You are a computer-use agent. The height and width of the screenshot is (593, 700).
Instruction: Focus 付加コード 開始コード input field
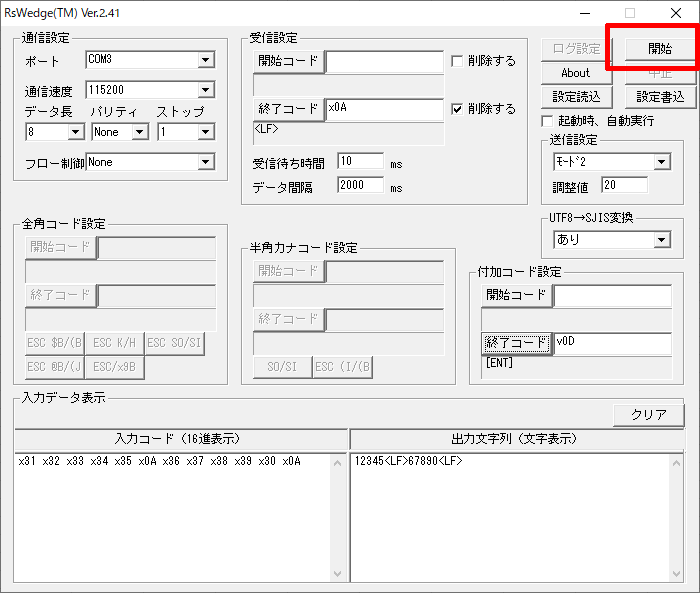click(x=613, y=296)
